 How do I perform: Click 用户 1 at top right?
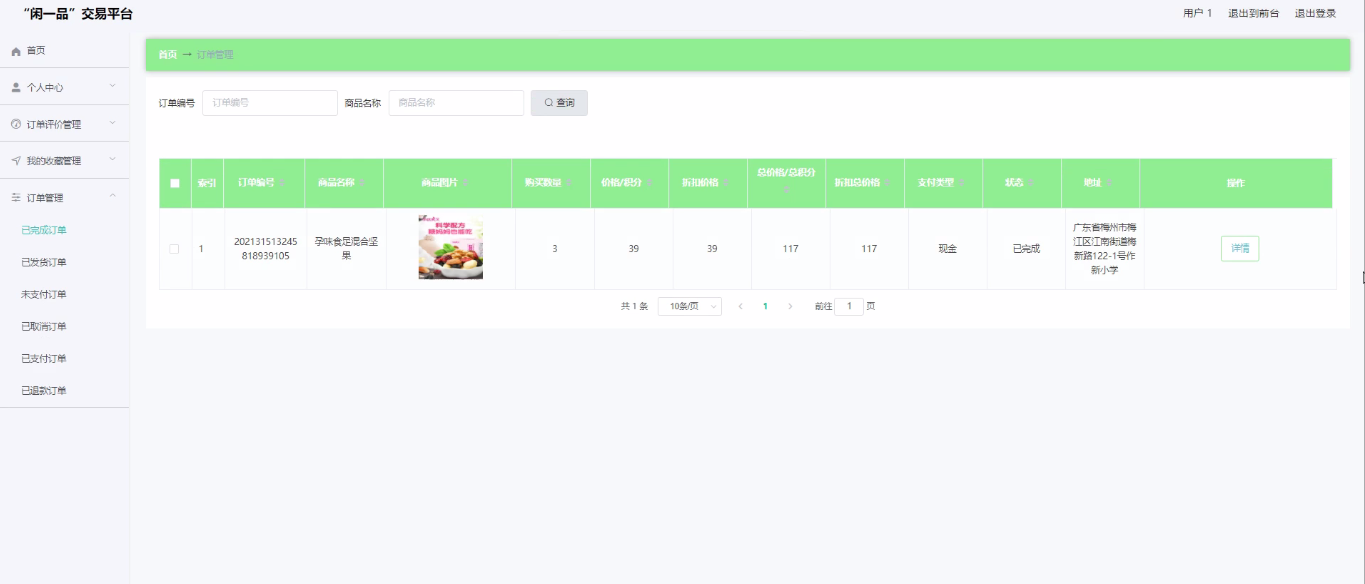1197,13
